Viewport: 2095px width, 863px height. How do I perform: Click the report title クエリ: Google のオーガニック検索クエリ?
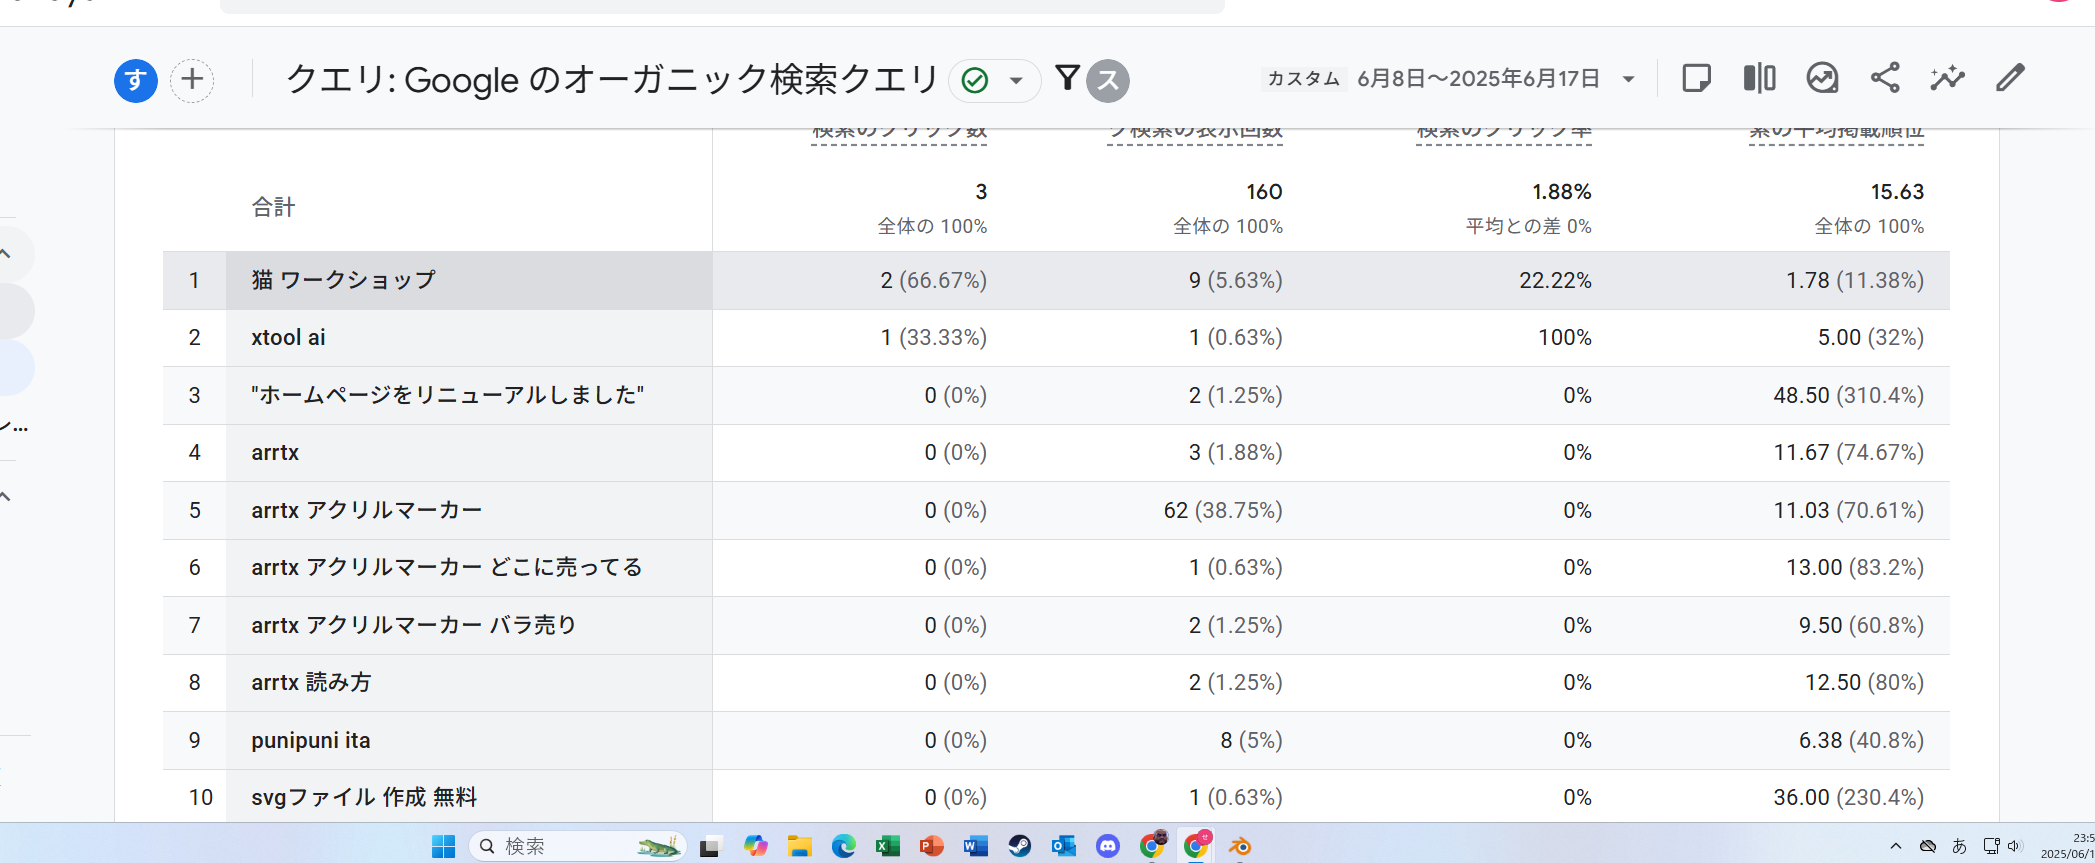coord(612,80)
